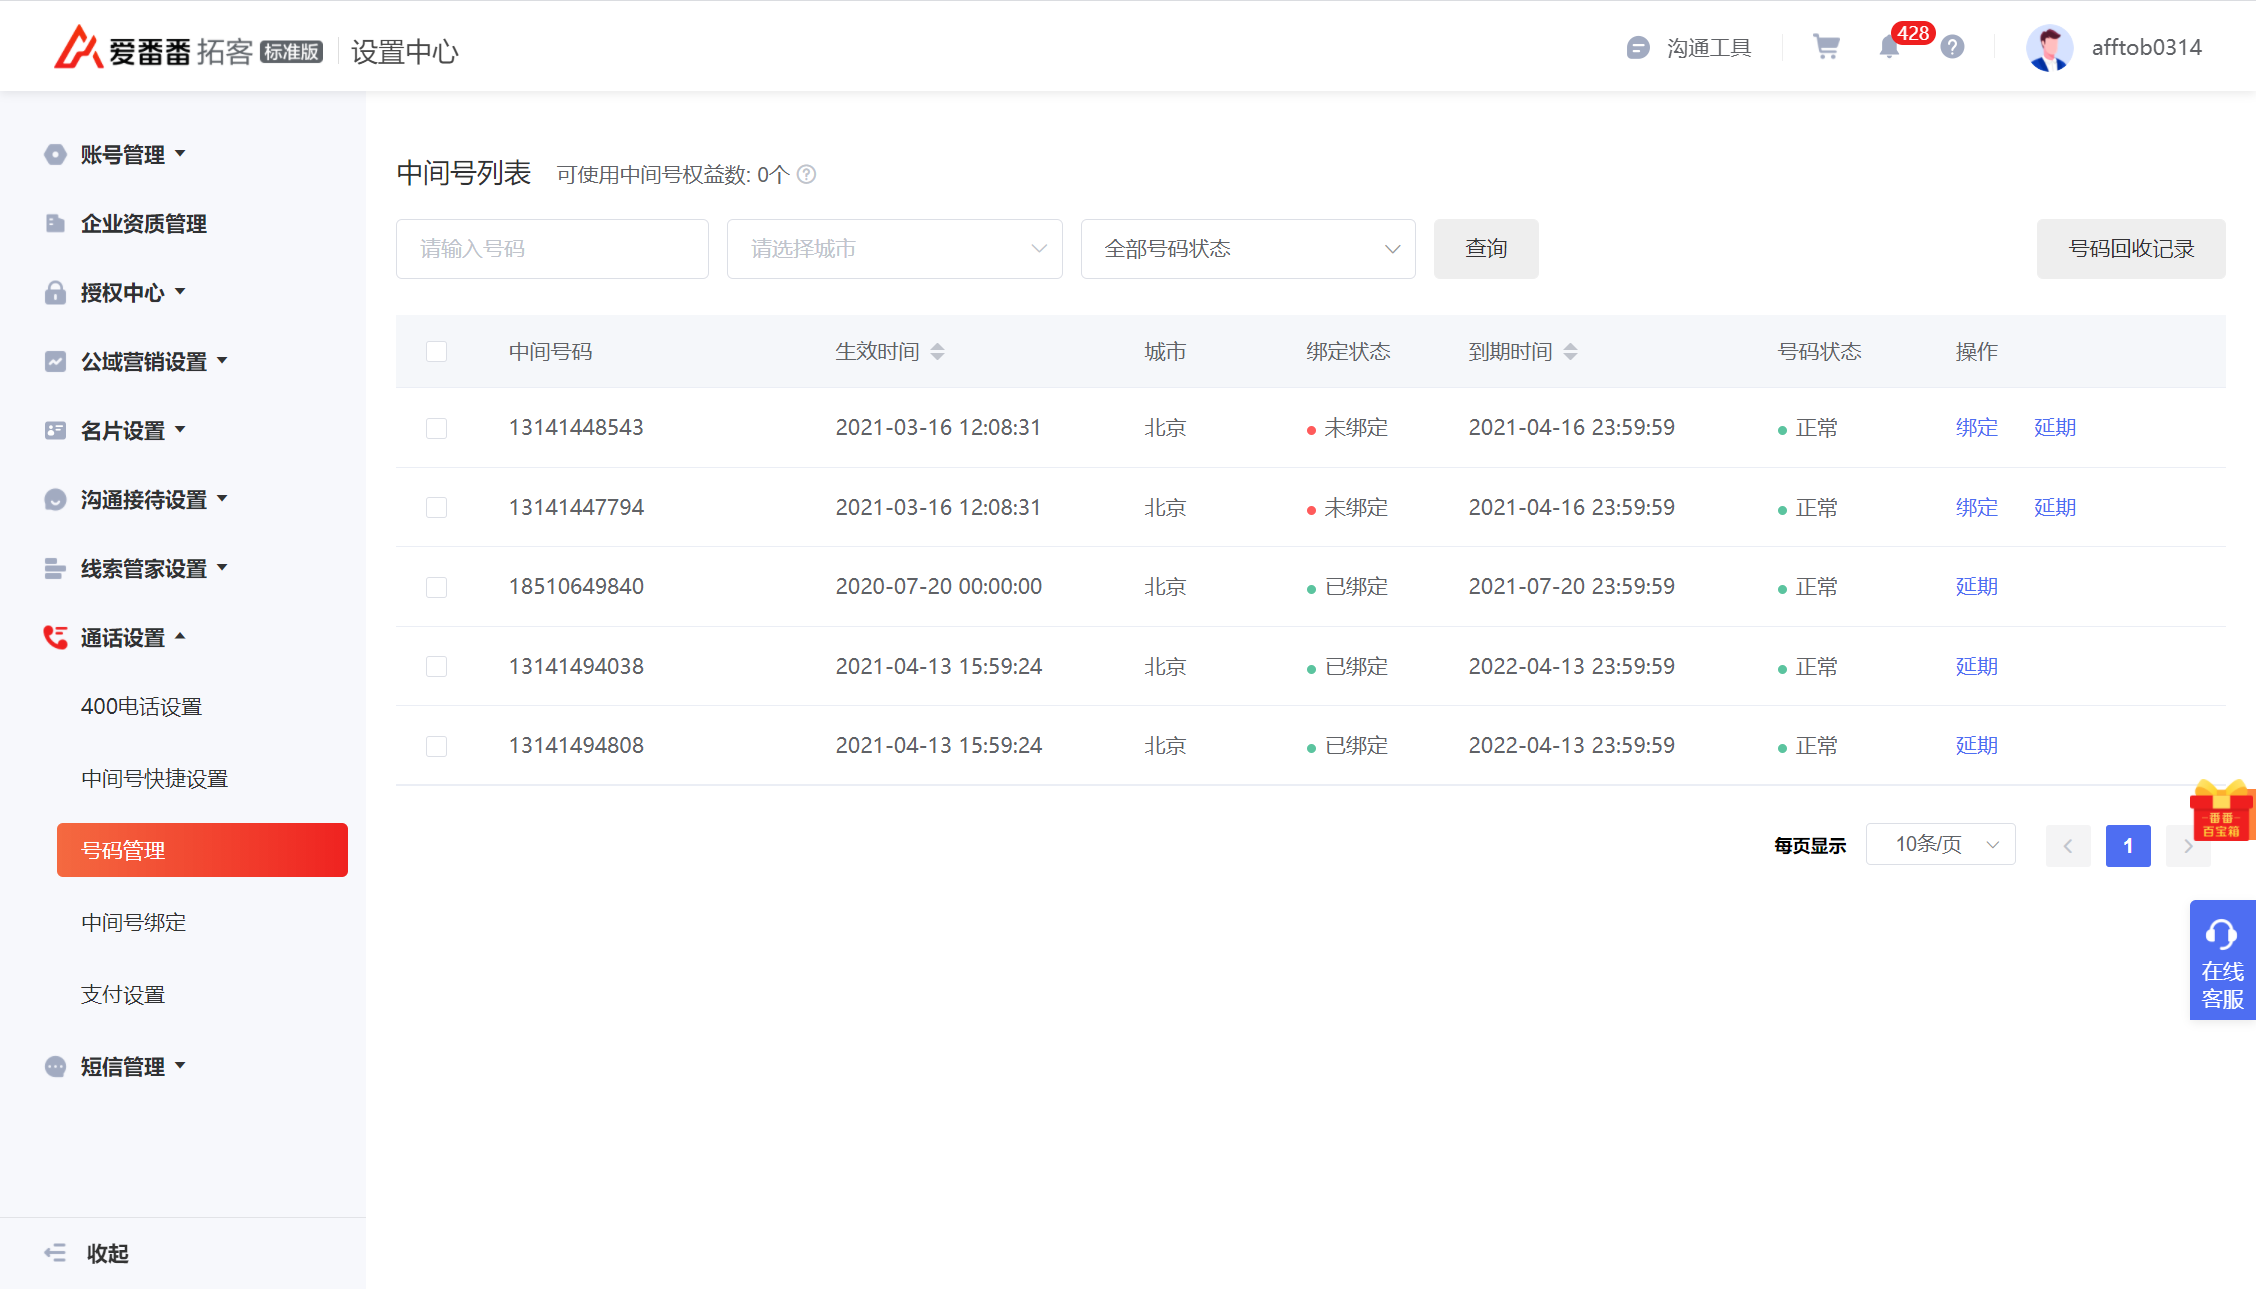Screen dimensions: 2256x1289
Task: Sort by 生效时间 using the sort arrows
Action: click(937, 352)
